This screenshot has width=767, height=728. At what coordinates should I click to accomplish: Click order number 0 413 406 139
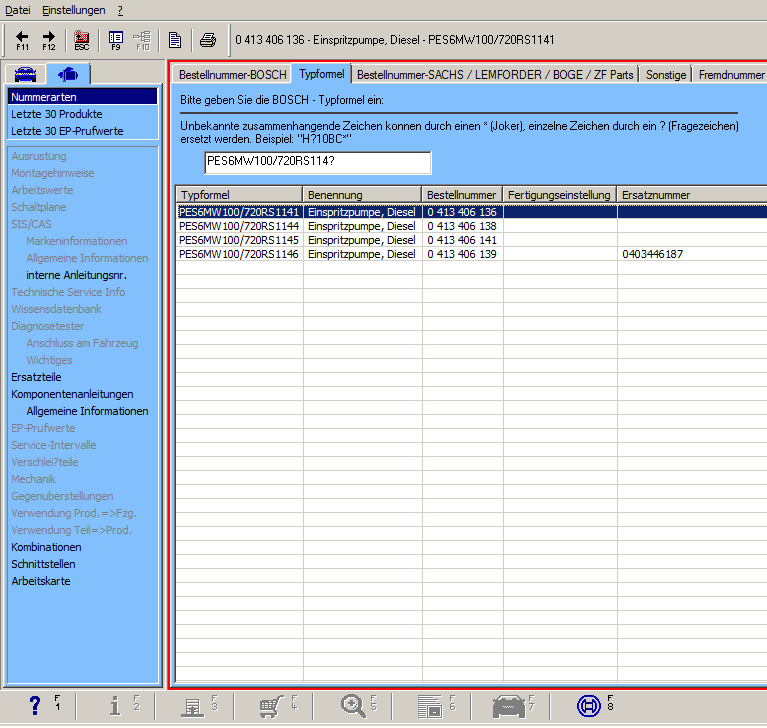[462, 254]
